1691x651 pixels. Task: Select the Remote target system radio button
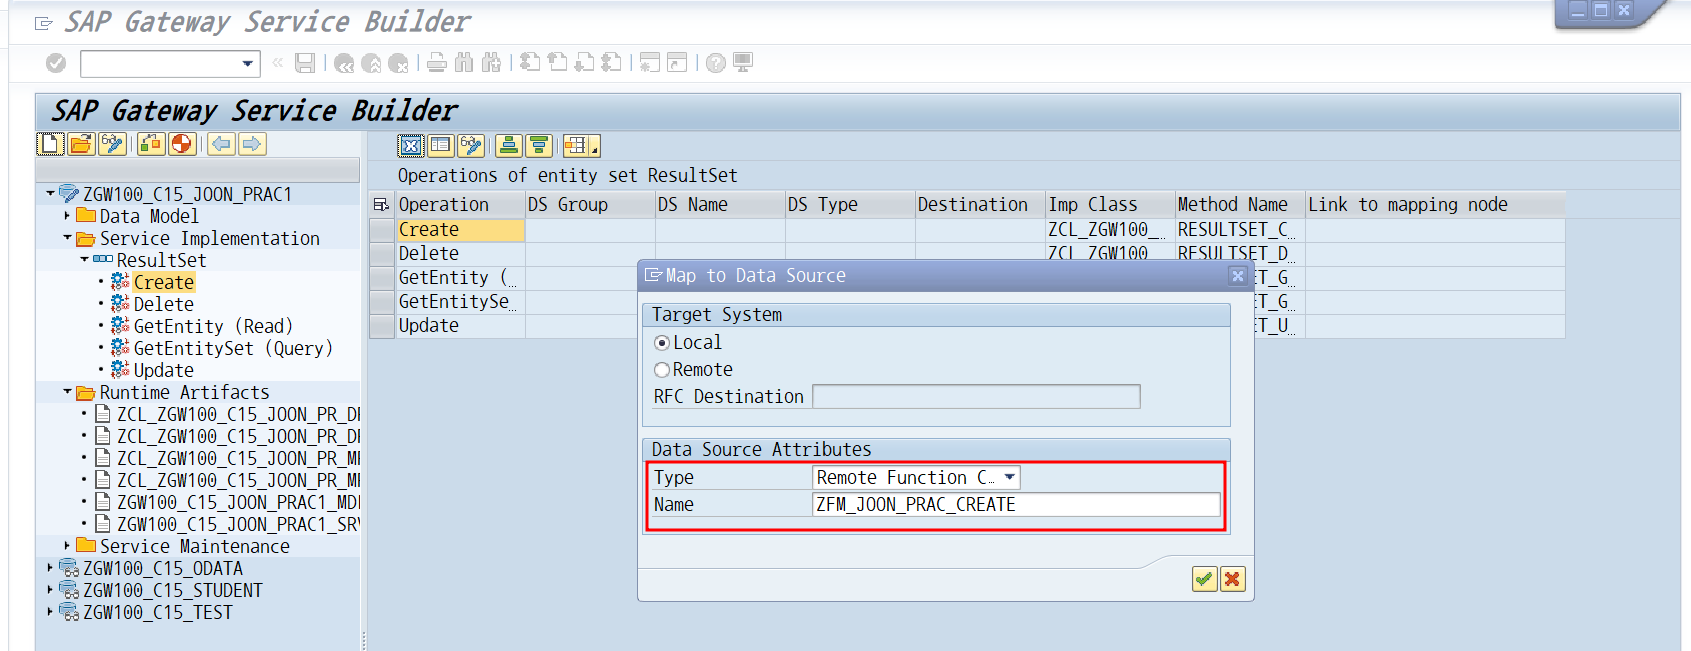(x=662, y=370)
